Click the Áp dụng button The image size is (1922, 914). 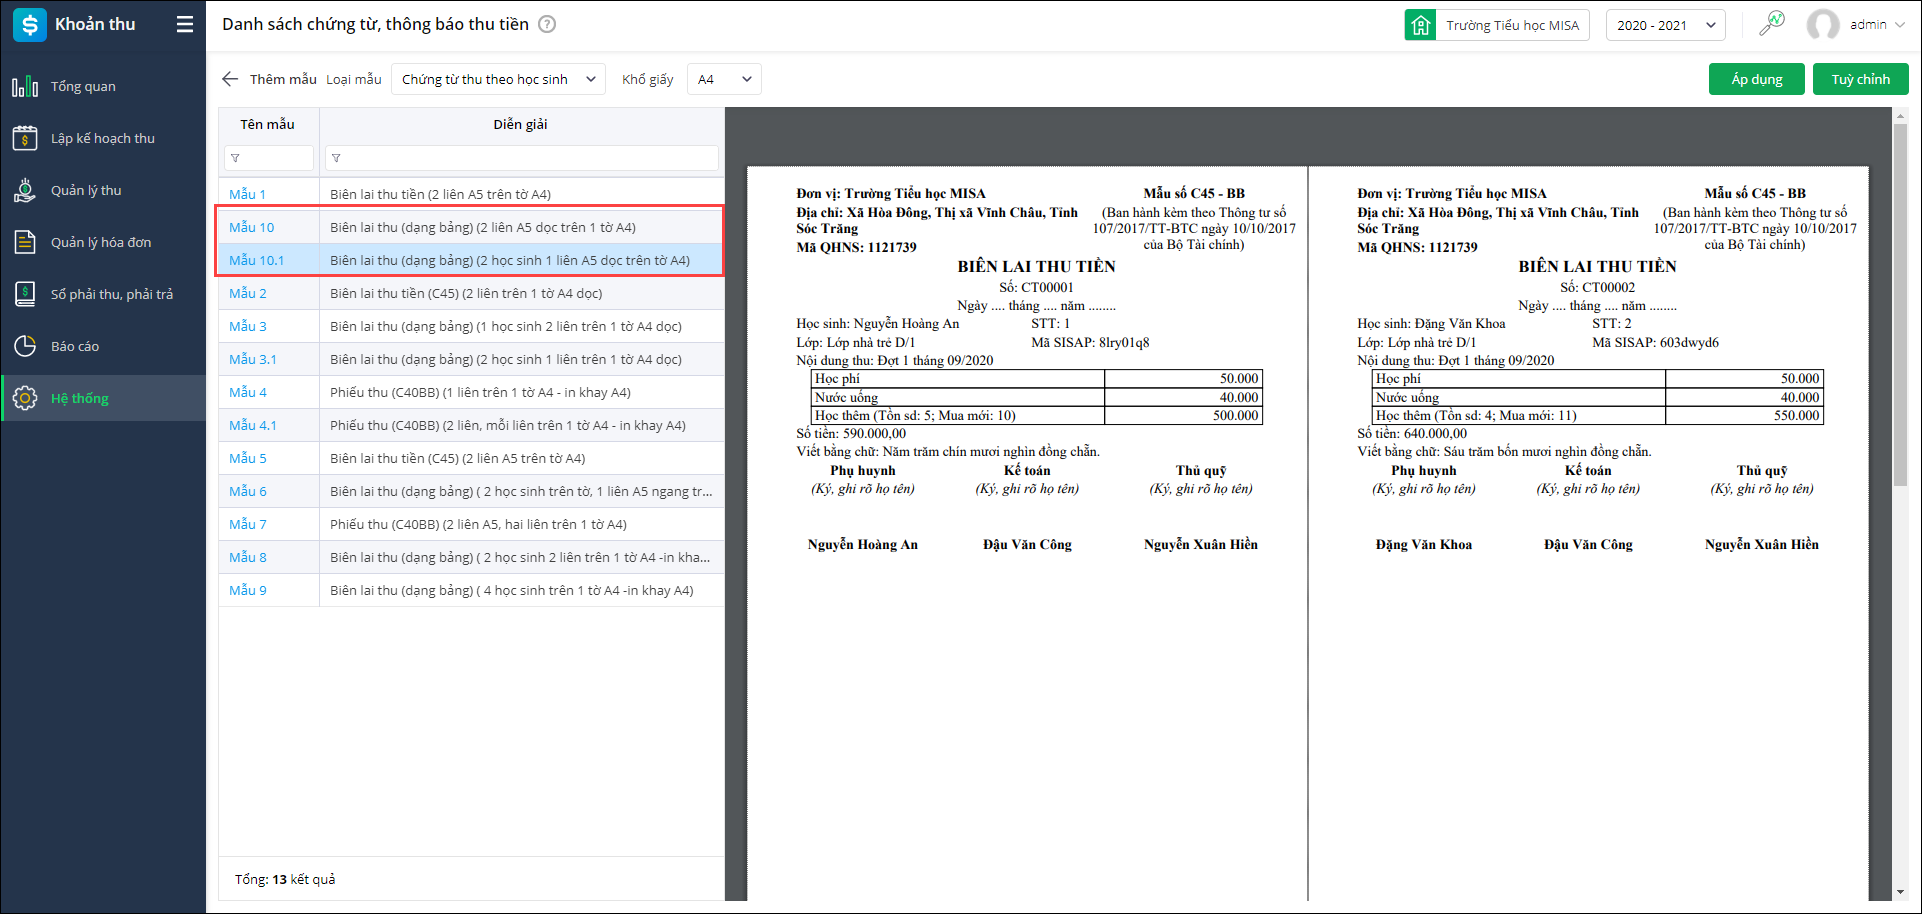tap(1756, 79)
